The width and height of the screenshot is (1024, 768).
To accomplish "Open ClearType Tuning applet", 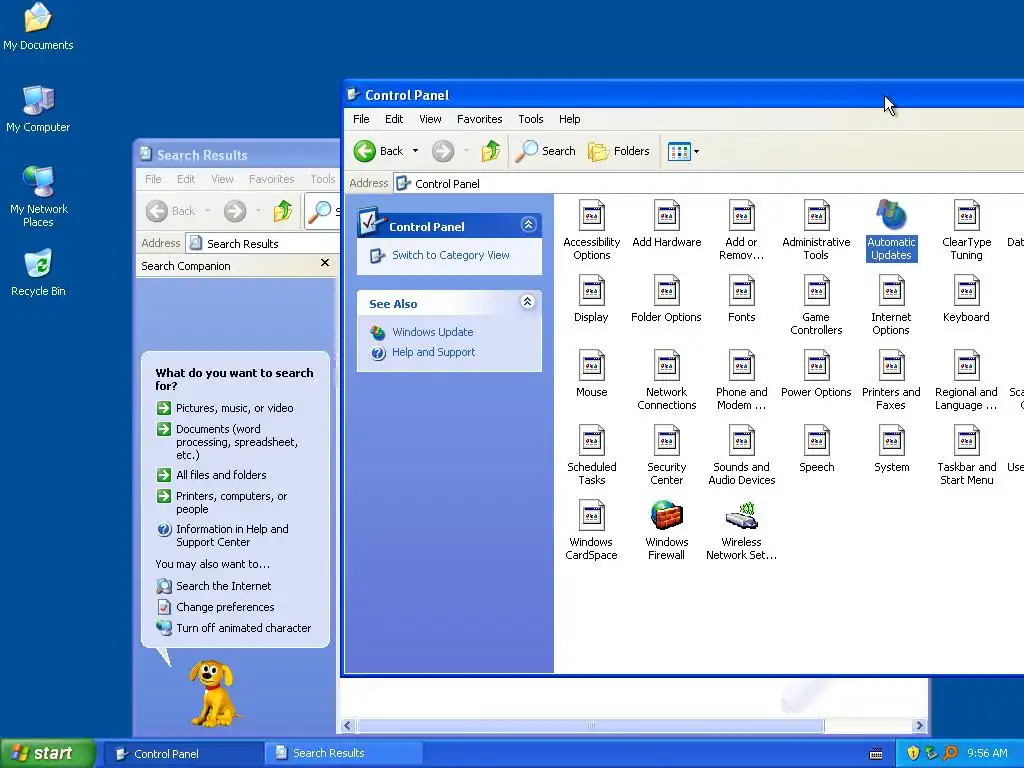I will [966, 230].
